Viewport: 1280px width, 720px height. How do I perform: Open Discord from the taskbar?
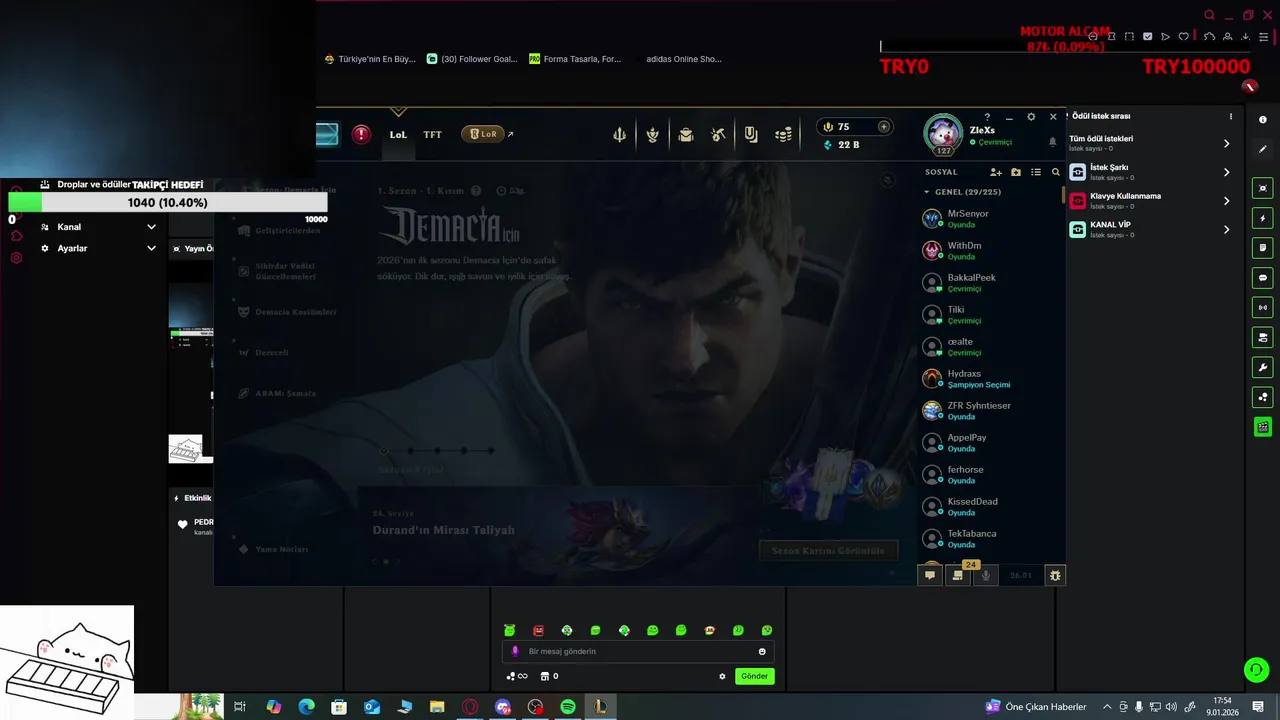[x=503, y=707]
